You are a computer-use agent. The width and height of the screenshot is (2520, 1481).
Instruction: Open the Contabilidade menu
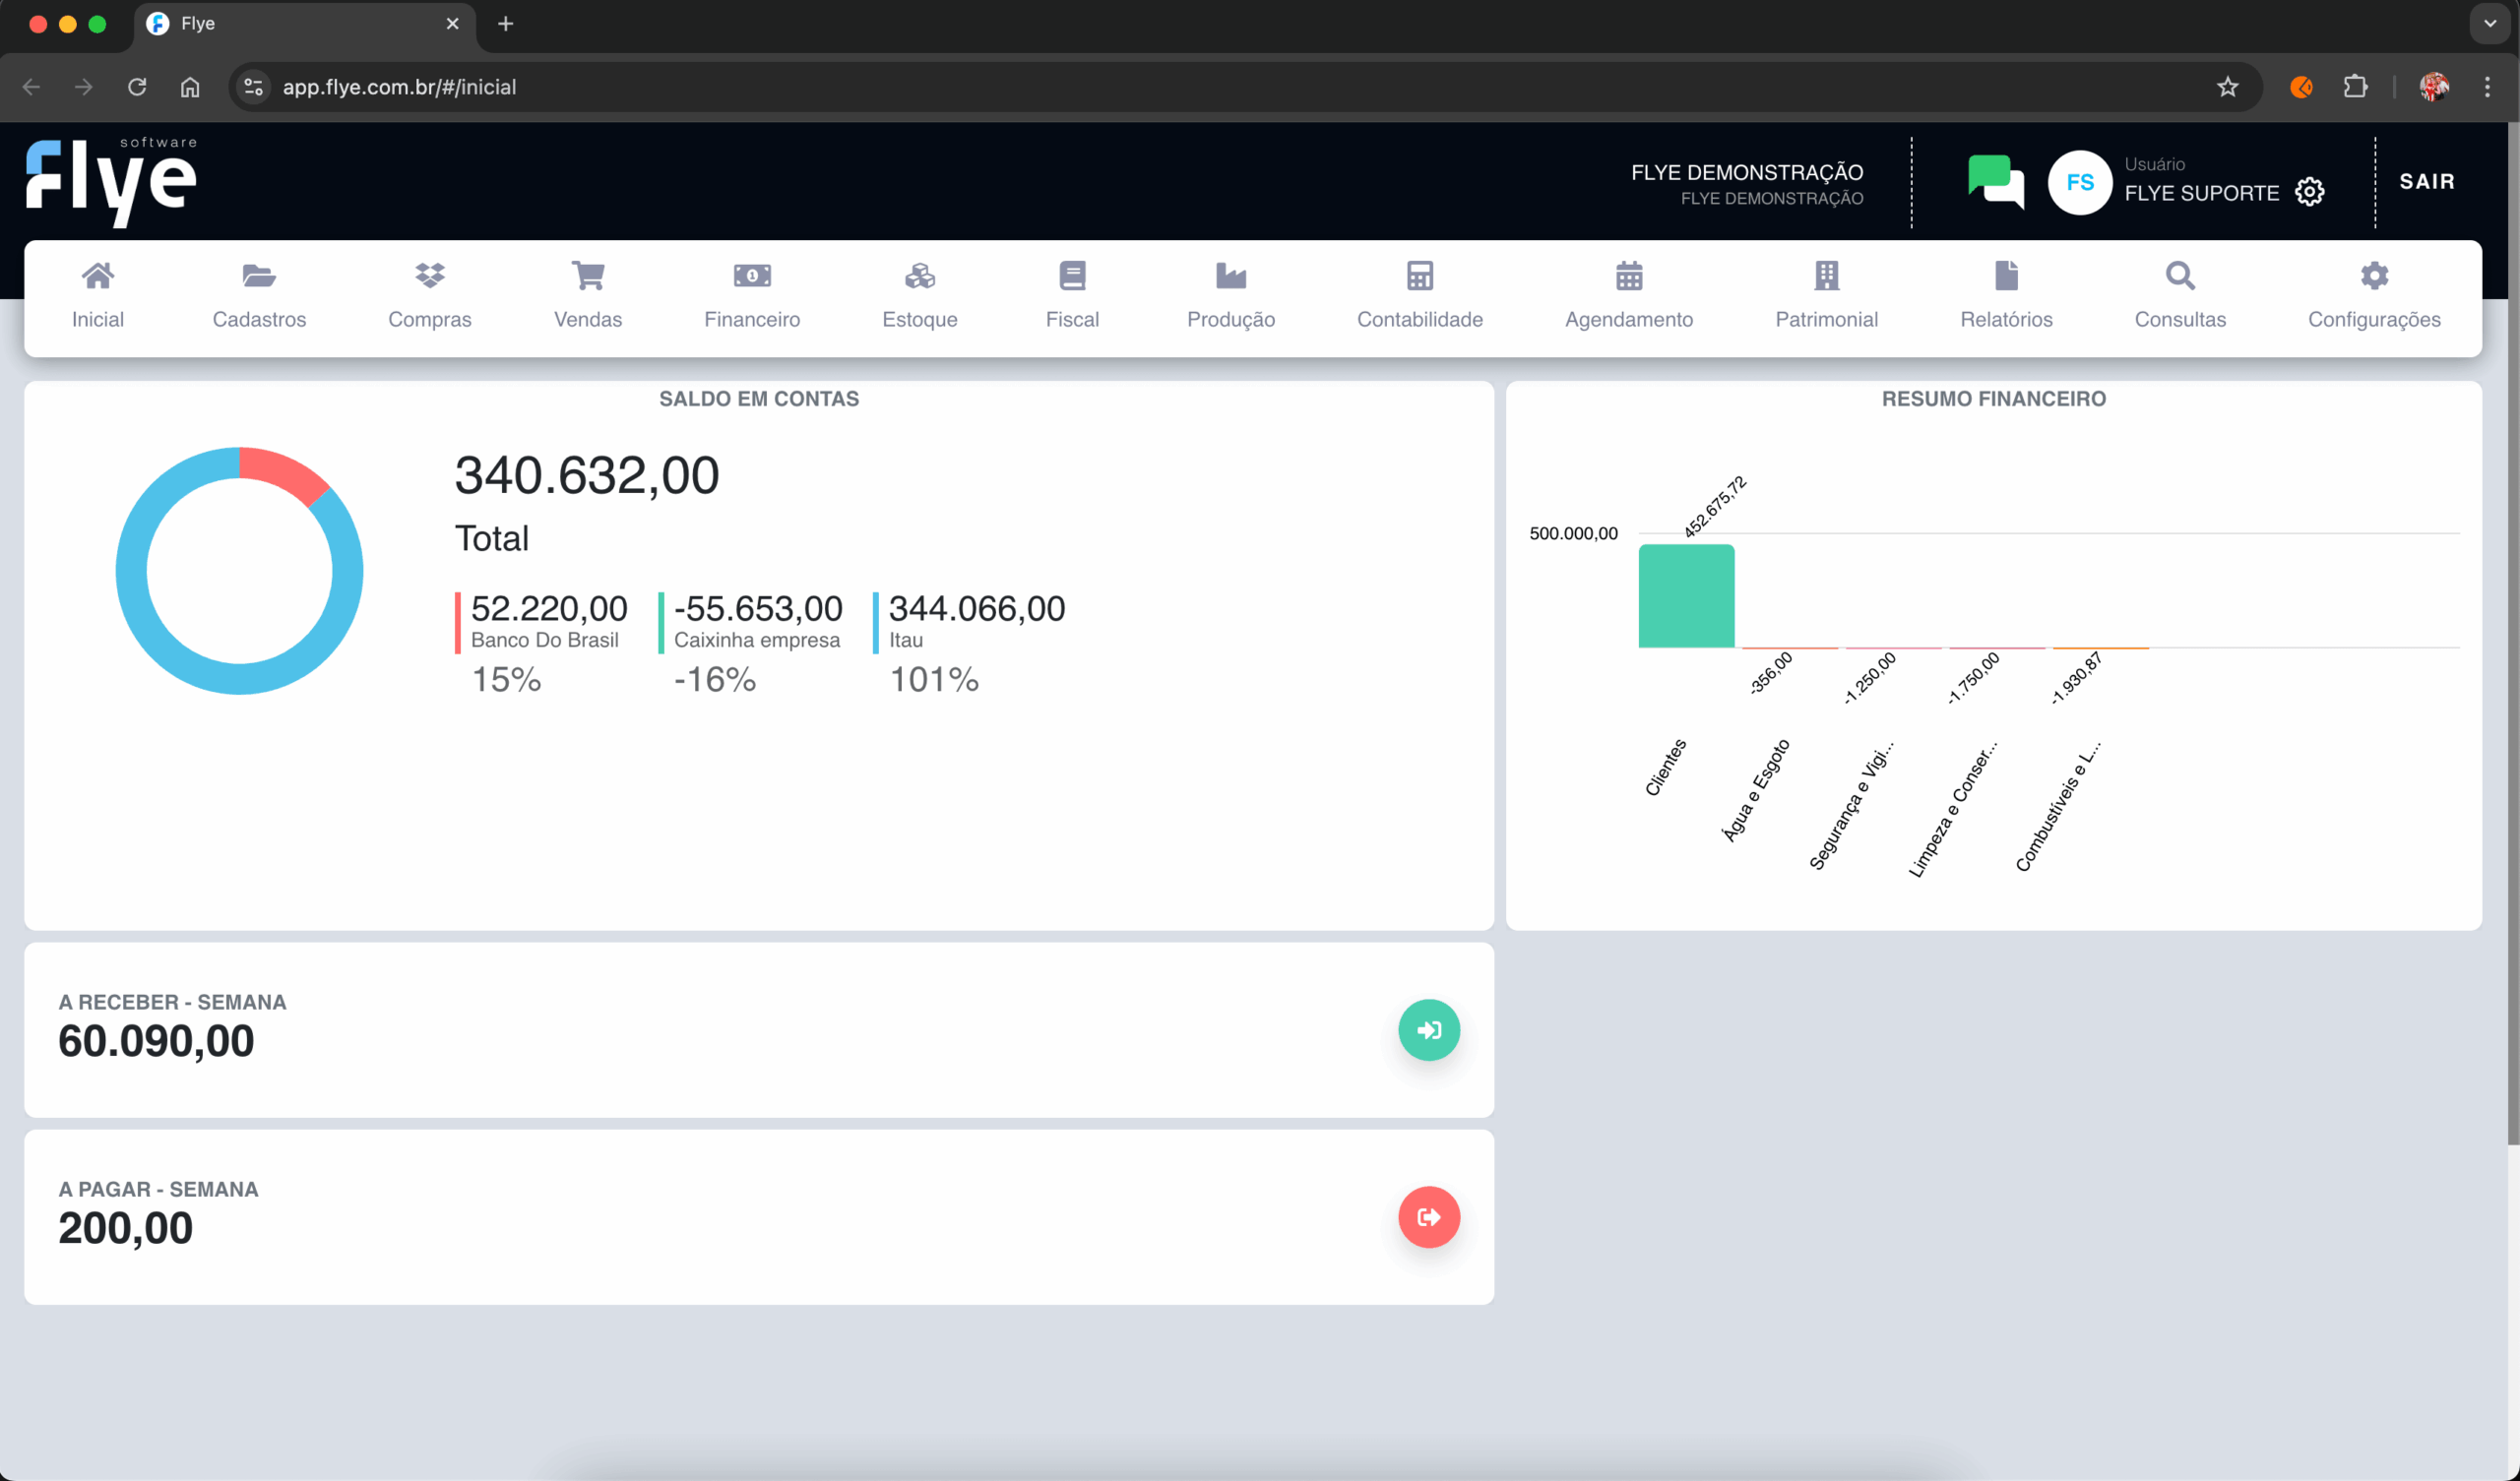pyautogui.click(x=1419, y=296)
